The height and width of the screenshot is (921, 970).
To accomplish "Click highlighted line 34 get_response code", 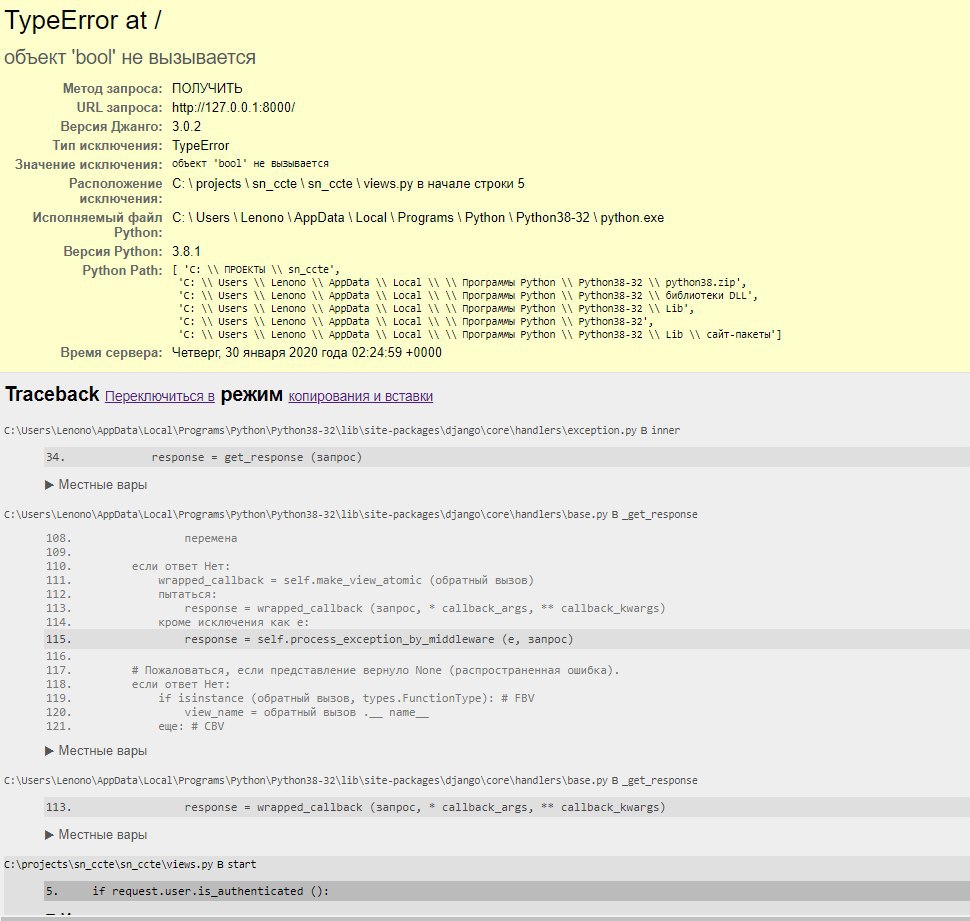I will click(507, 457).
